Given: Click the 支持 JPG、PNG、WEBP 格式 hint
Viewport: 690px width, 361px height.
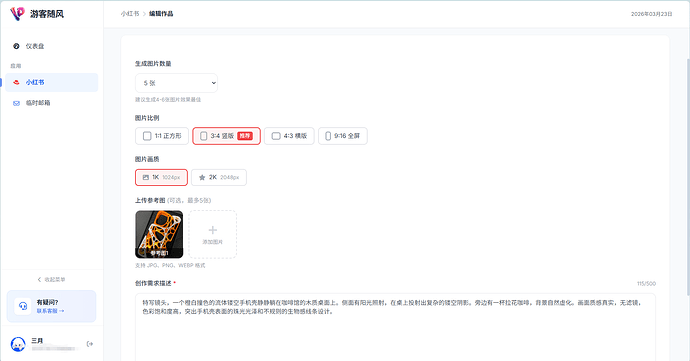Looking at the screenshot, I should coord(170,265).
